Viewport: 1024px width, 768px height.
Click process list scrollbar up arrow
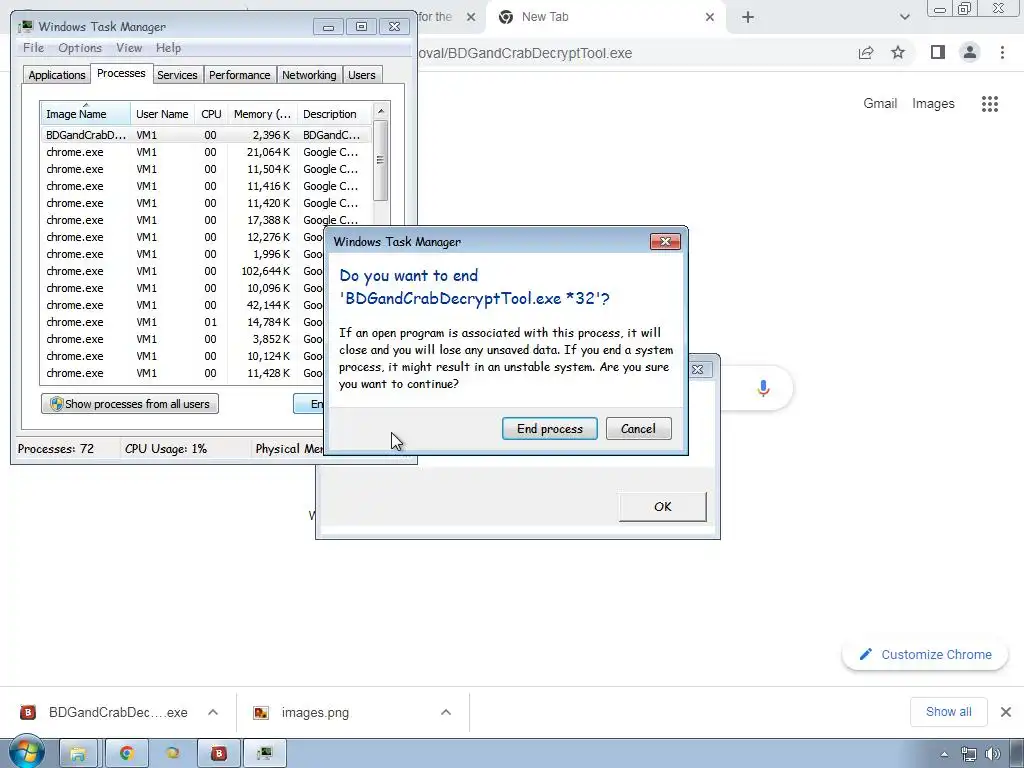381,111
